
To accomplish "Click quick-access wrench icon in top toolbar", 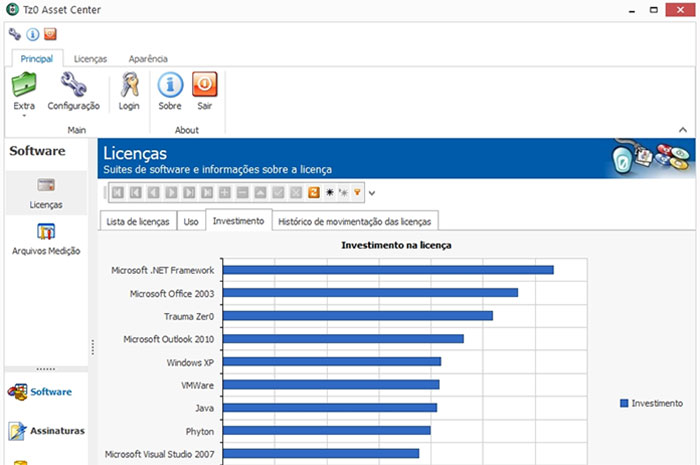I will [15, 34].
